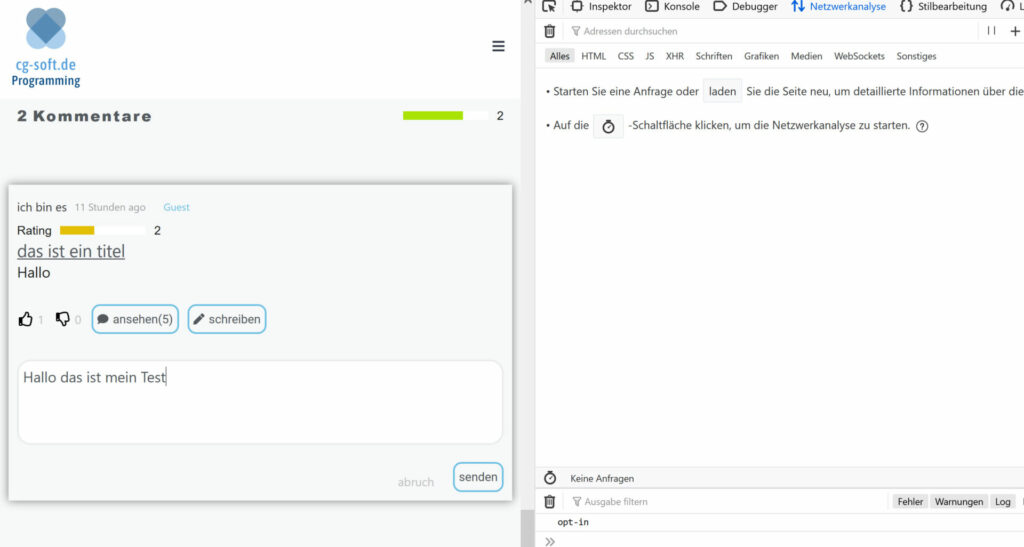Pause network recording
The width and height of the screenshot is (1024, 547).
point(991,31)
